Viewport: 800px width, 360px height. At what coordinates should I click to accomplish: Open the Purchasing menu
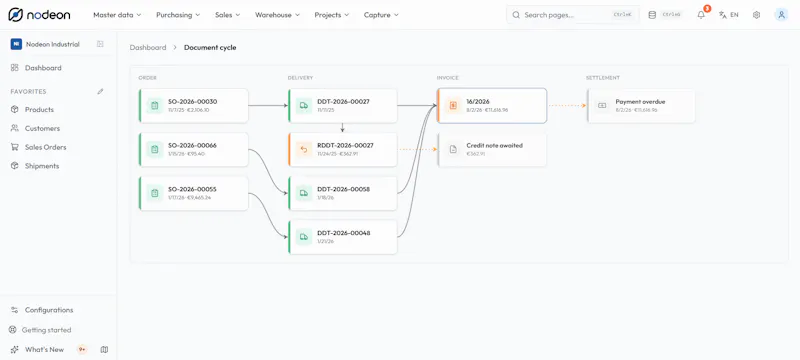tap(178, 15)
